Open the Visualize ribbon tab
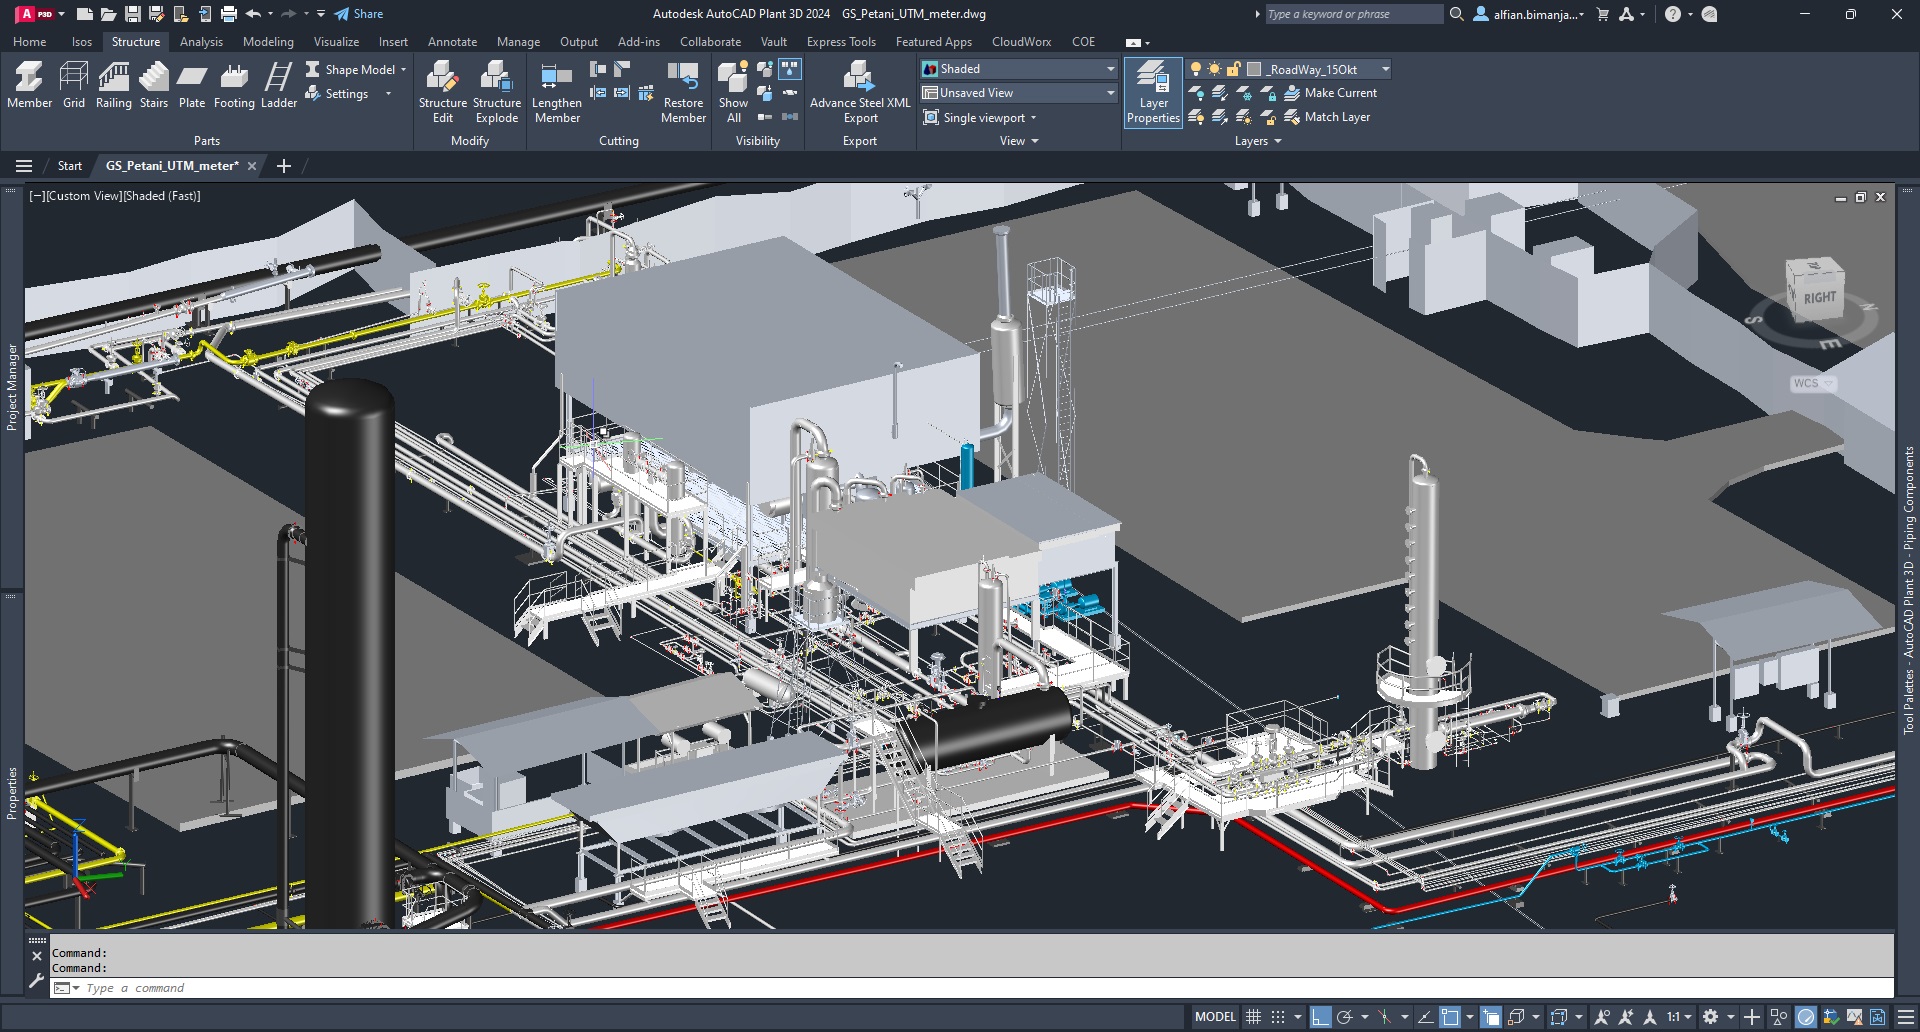This screenshot has width=1920, height=1032. coord(336,42)
